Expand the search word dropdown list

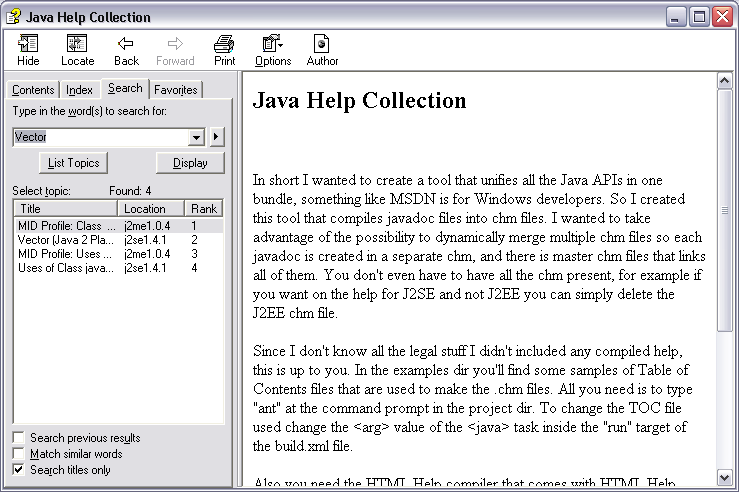tap(196, 137)
